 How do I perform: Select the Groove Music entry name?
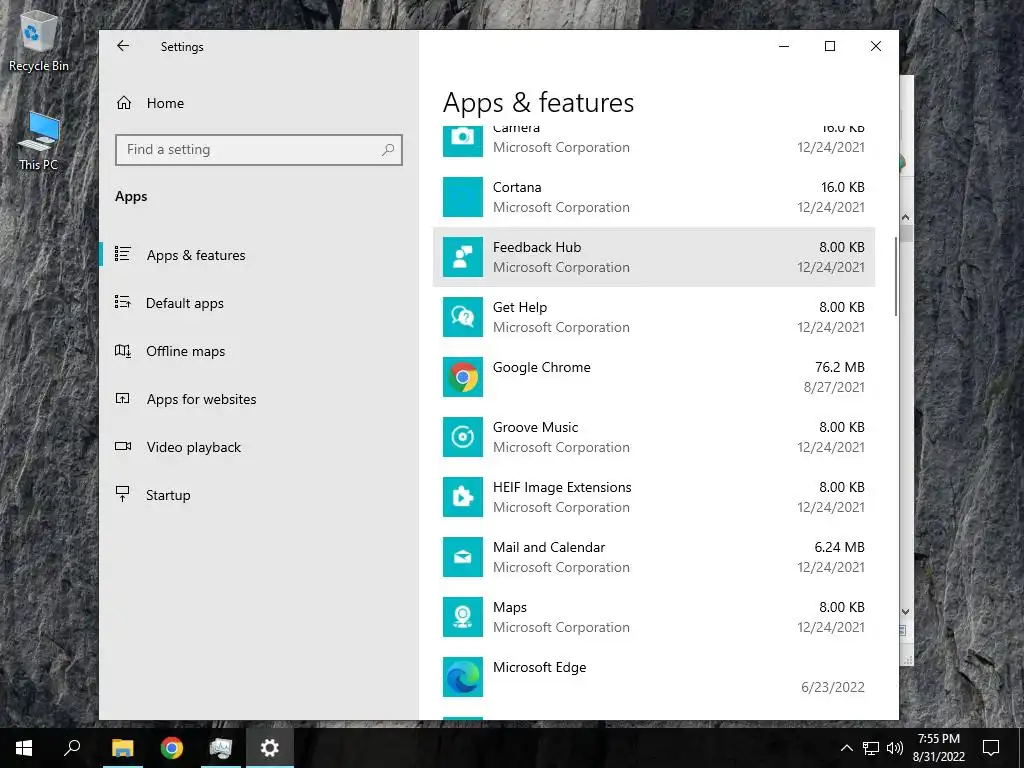[536, 428]
